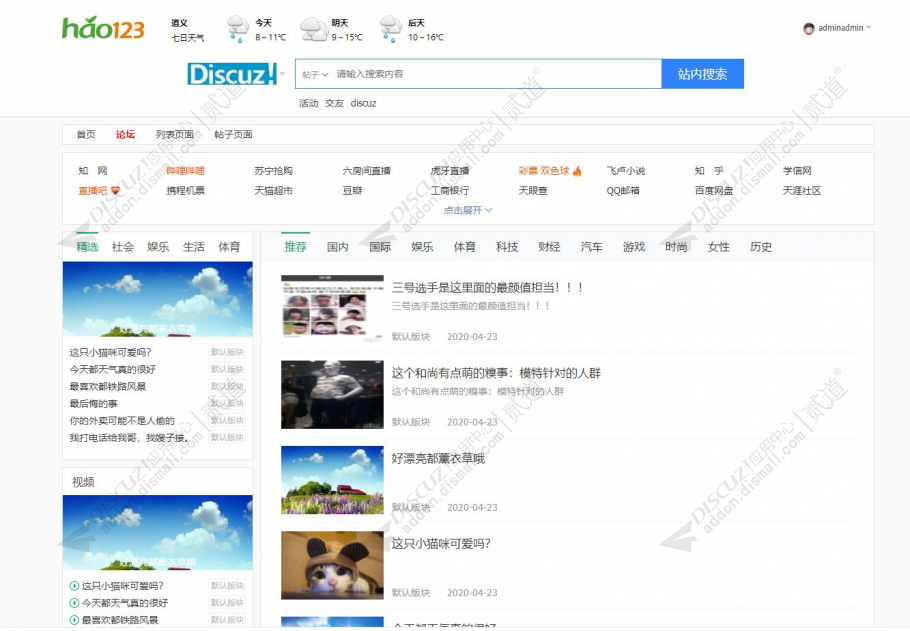Screen dimensions: 910x631
Task: Open the adminadmin account dropdown
Action: click(869, 27)
